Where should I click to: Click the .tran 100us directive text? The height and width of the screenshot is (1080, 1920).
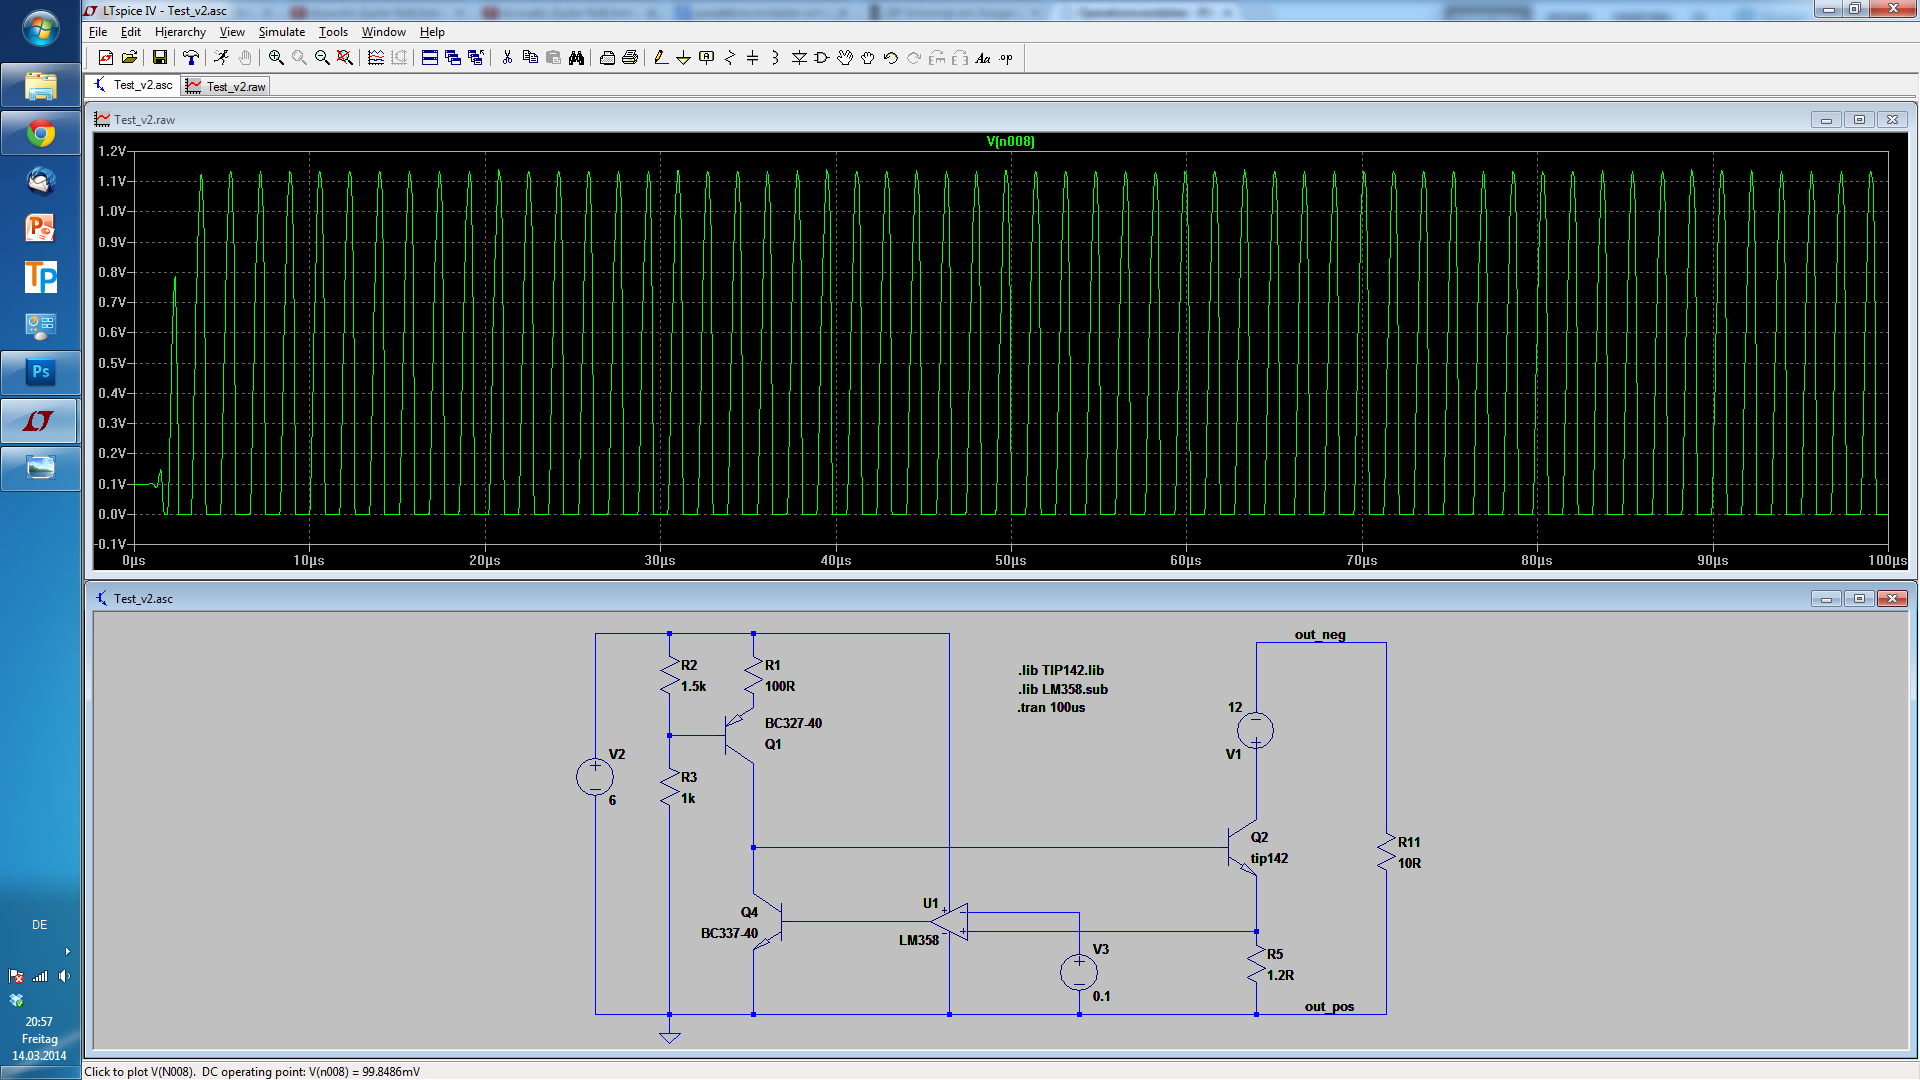(x=1051, y=707)
